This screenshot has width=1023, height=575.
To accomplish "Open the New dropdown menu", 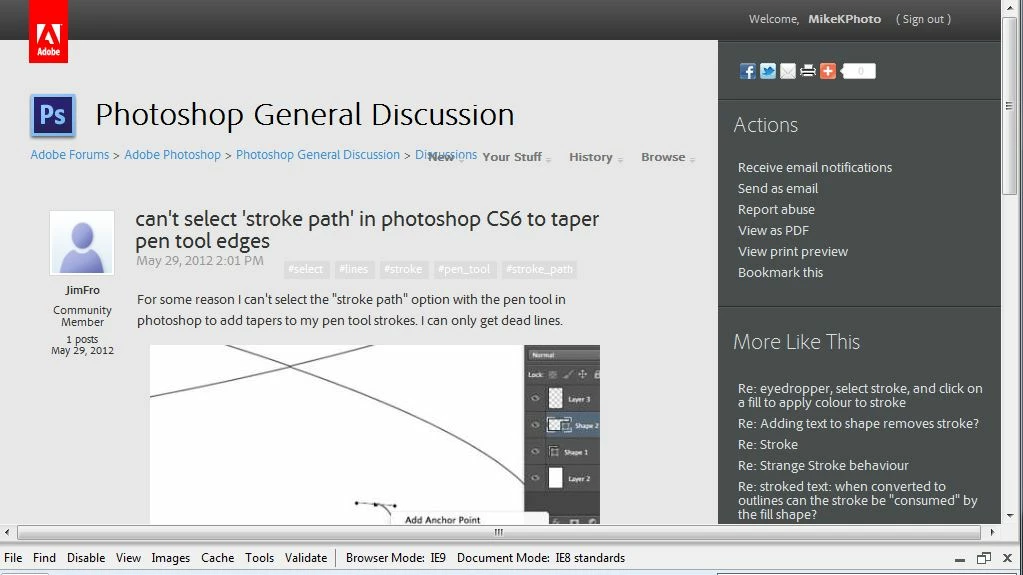I will coord(445,157).
